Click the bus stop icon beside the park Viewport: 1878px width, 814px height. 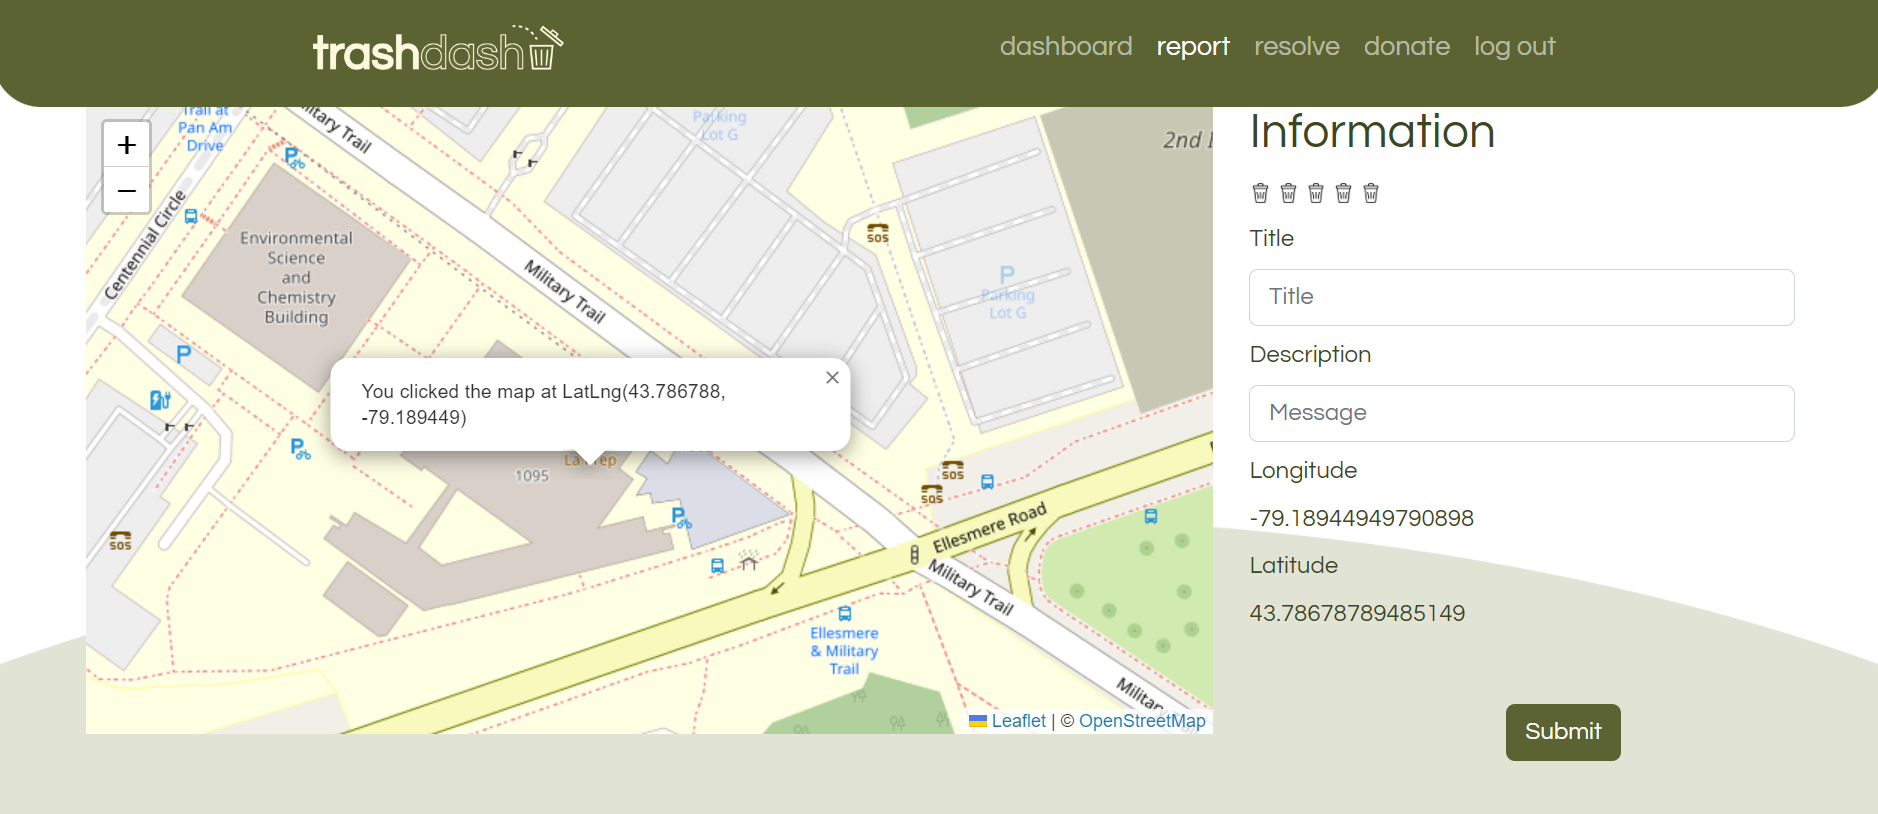pyautogui.click(x=1151, y=517)
